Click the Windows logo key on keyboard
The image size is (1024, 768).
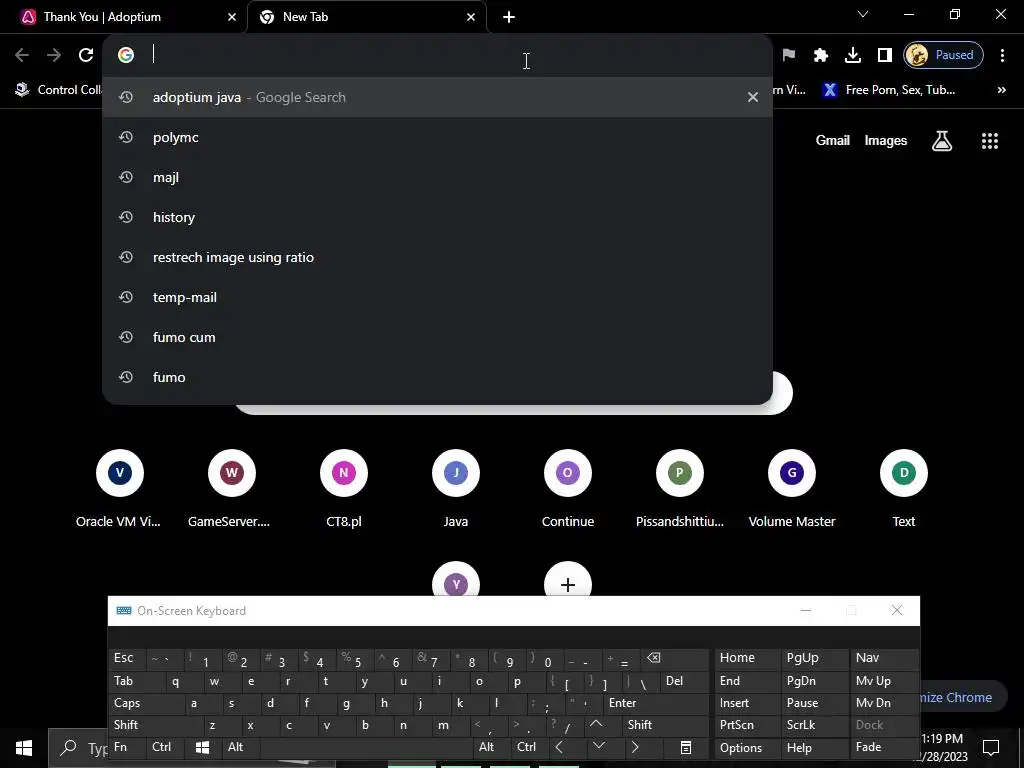click(203, 747)
